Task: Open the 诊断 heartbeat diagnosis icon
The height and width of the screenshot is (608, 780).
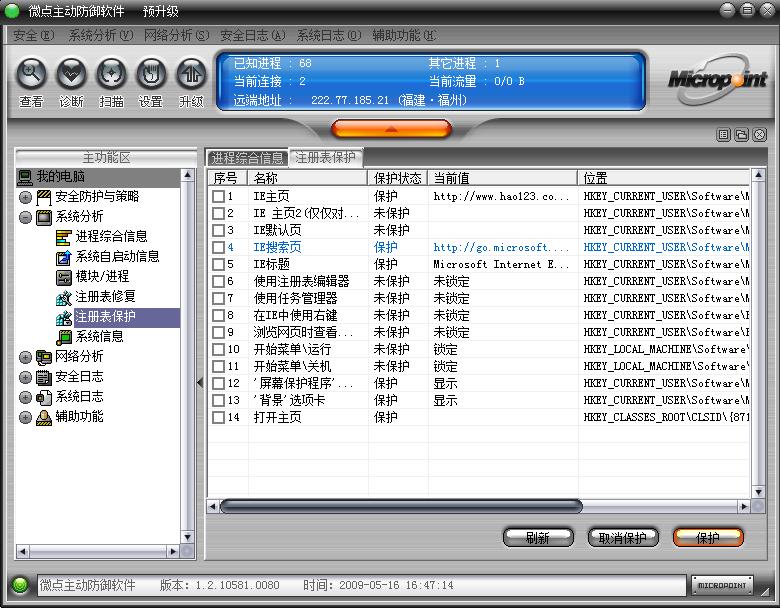Action: [71, 73]
